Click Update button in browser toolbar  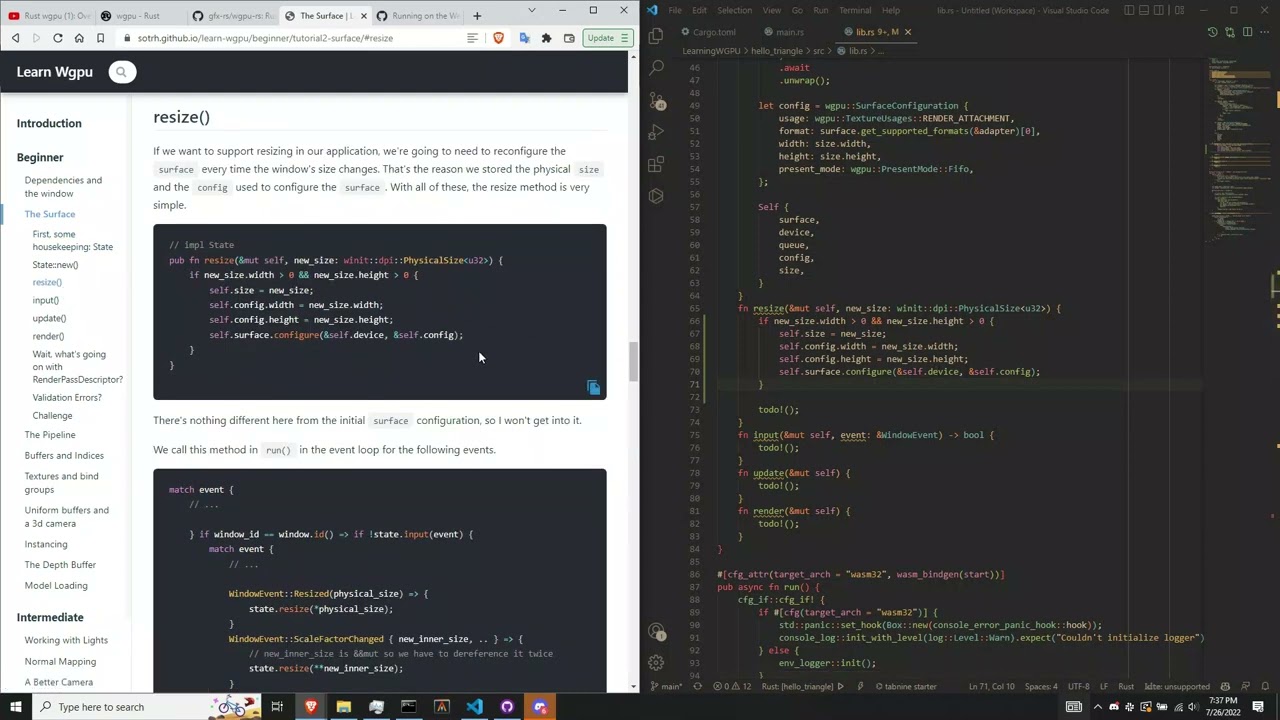coord(608,38)
